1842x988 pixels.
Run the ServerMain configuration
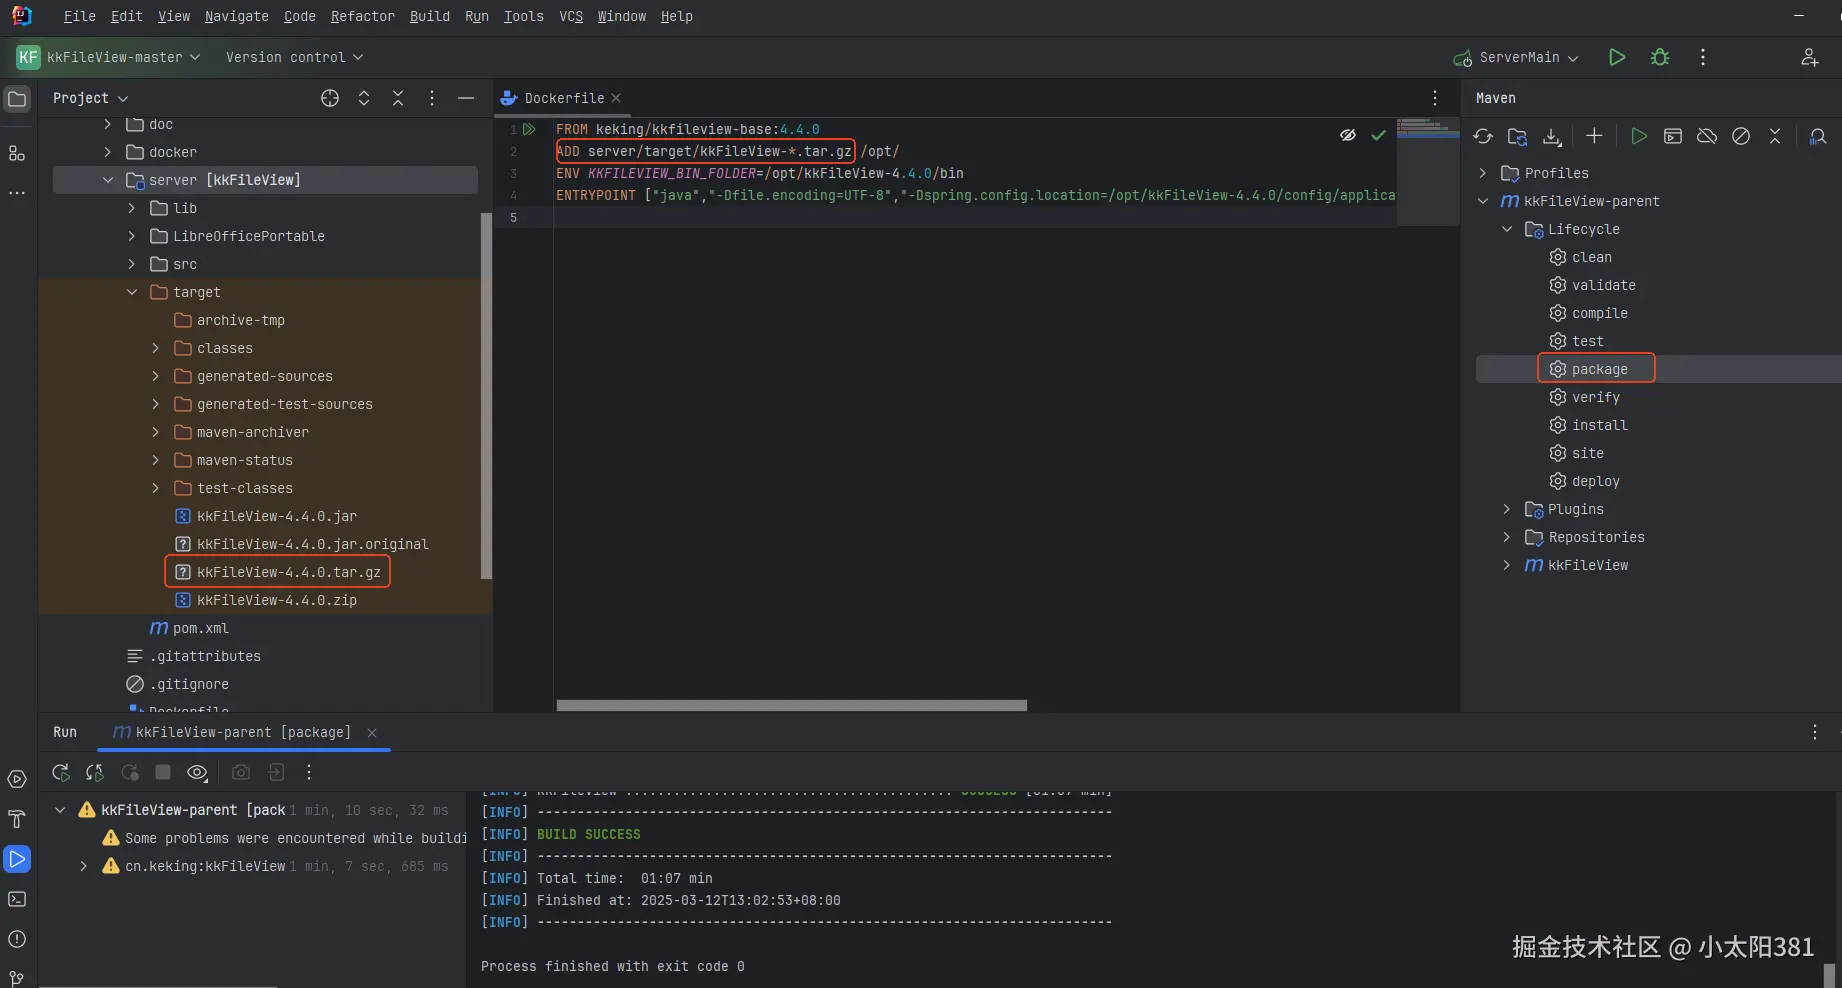pyautogui.click(x=1616, y=57)
